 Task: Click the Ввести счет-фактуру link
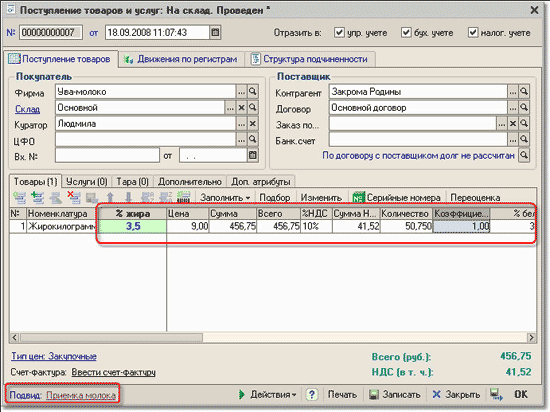(114, 372)
